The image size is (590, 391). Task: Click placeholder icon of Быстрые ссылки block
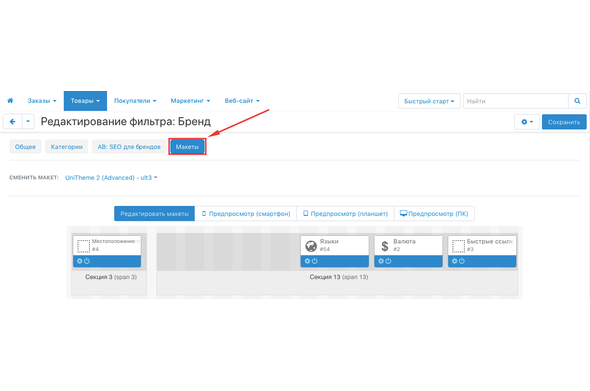pos(458,246)
